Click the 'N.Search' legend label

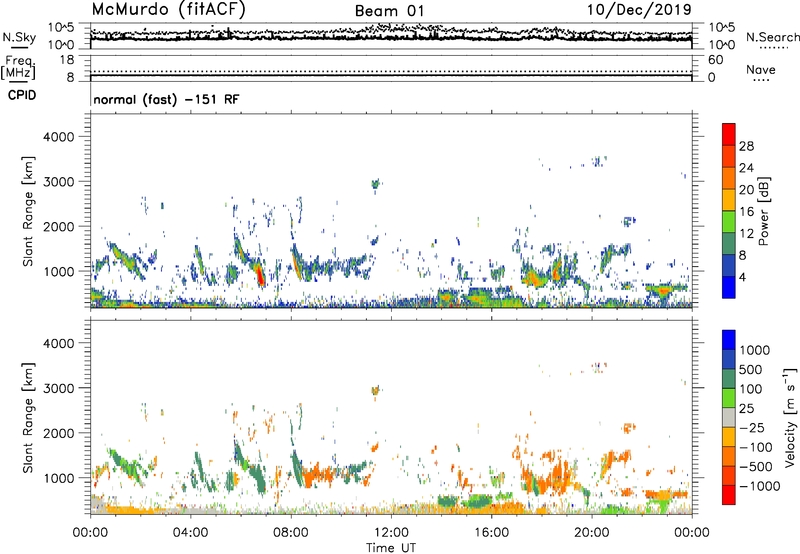click(772, 37)
